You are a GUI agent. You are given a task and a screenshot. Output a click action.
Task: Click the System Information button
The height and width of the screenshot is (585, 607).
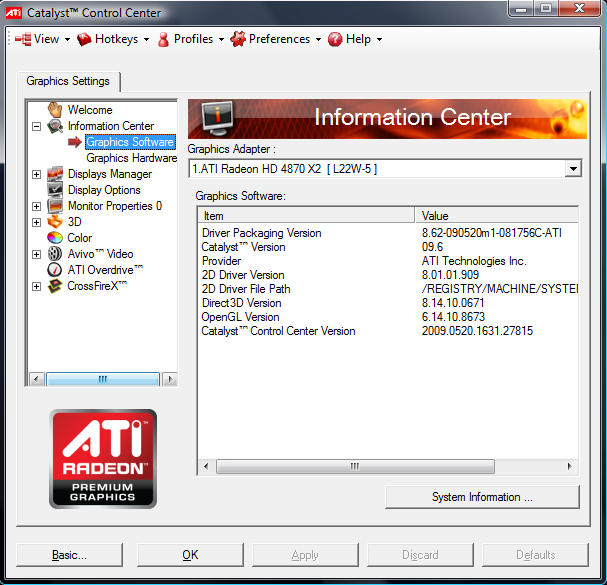point(482,497)
